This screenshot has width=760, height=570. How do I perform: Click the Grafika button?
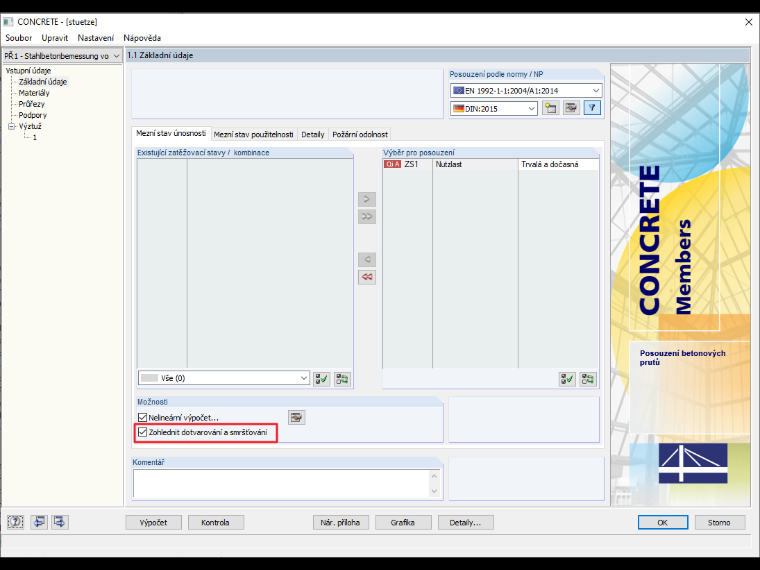pos(402,522)
